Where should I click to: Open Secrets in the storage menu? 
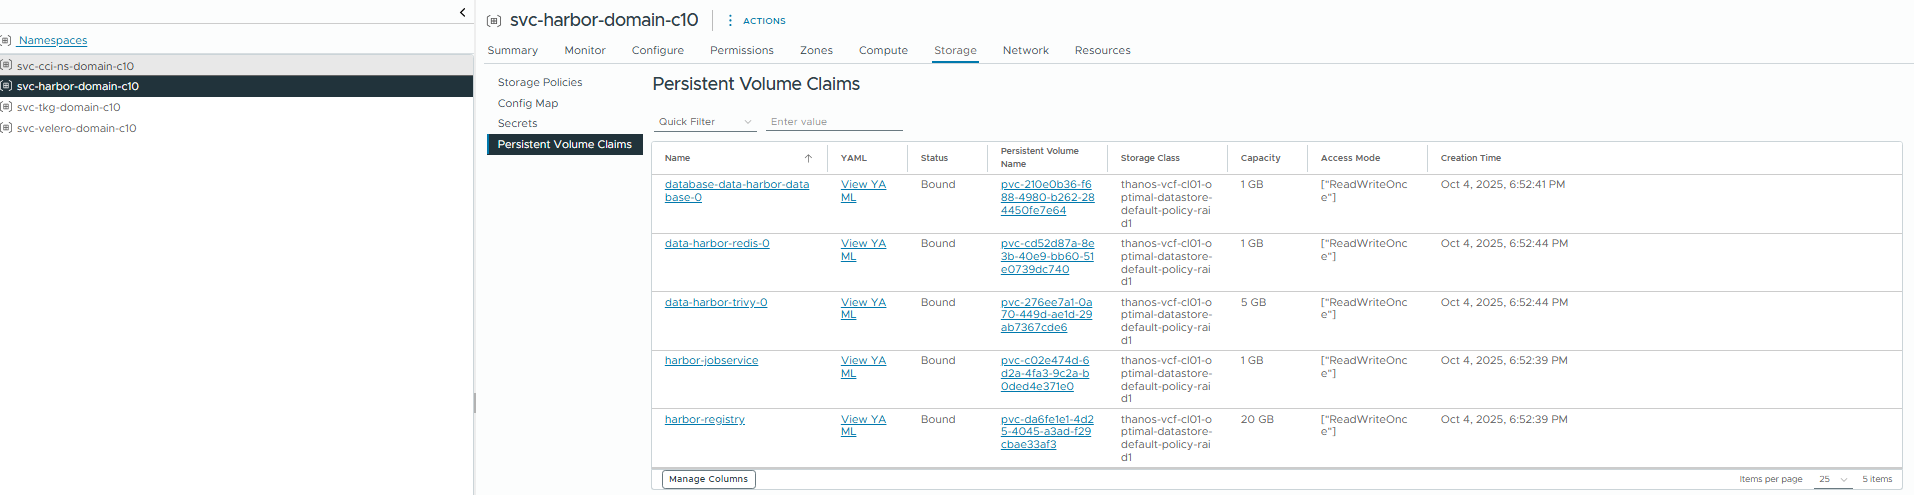click(x=517, y=123)
